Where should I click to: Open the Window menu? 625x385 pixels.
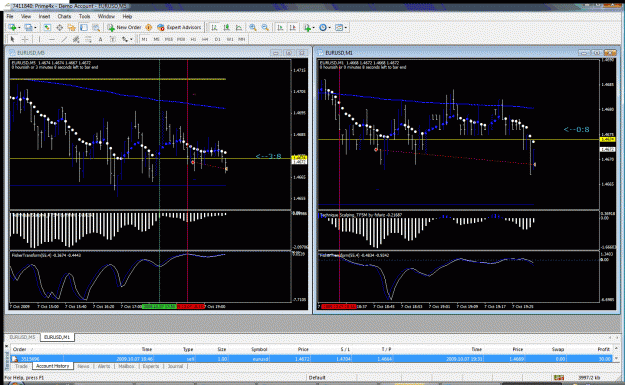tap(106, 16)
